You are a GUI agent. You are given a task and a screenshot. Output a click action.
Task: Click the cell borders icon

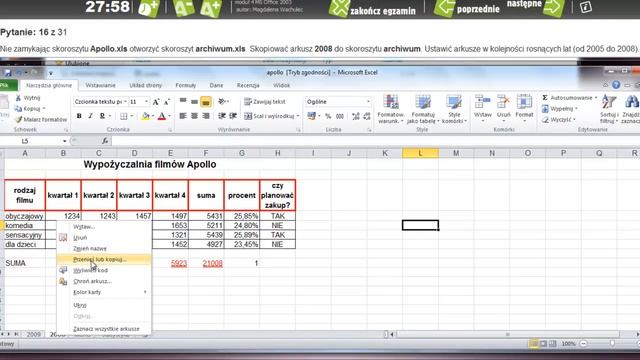(x=124, y=116)
